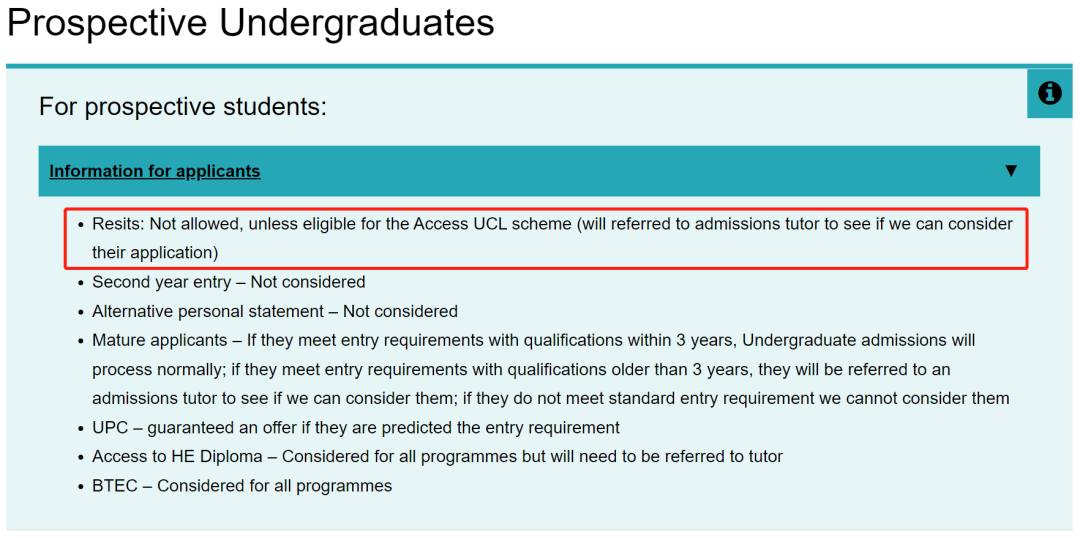Click the For prospective students heading

tap(183, 107)
